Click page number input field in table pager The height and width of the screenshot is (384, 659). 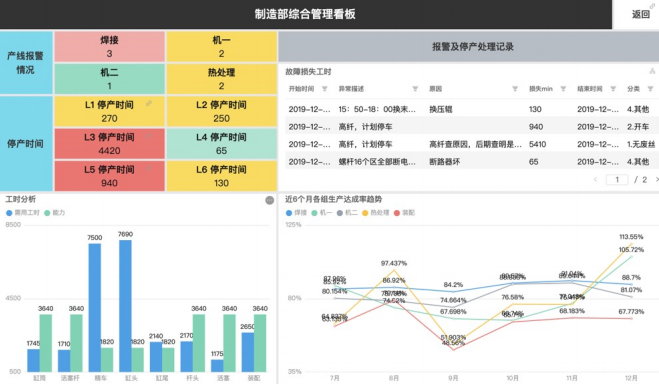click(x=617, y=180)
